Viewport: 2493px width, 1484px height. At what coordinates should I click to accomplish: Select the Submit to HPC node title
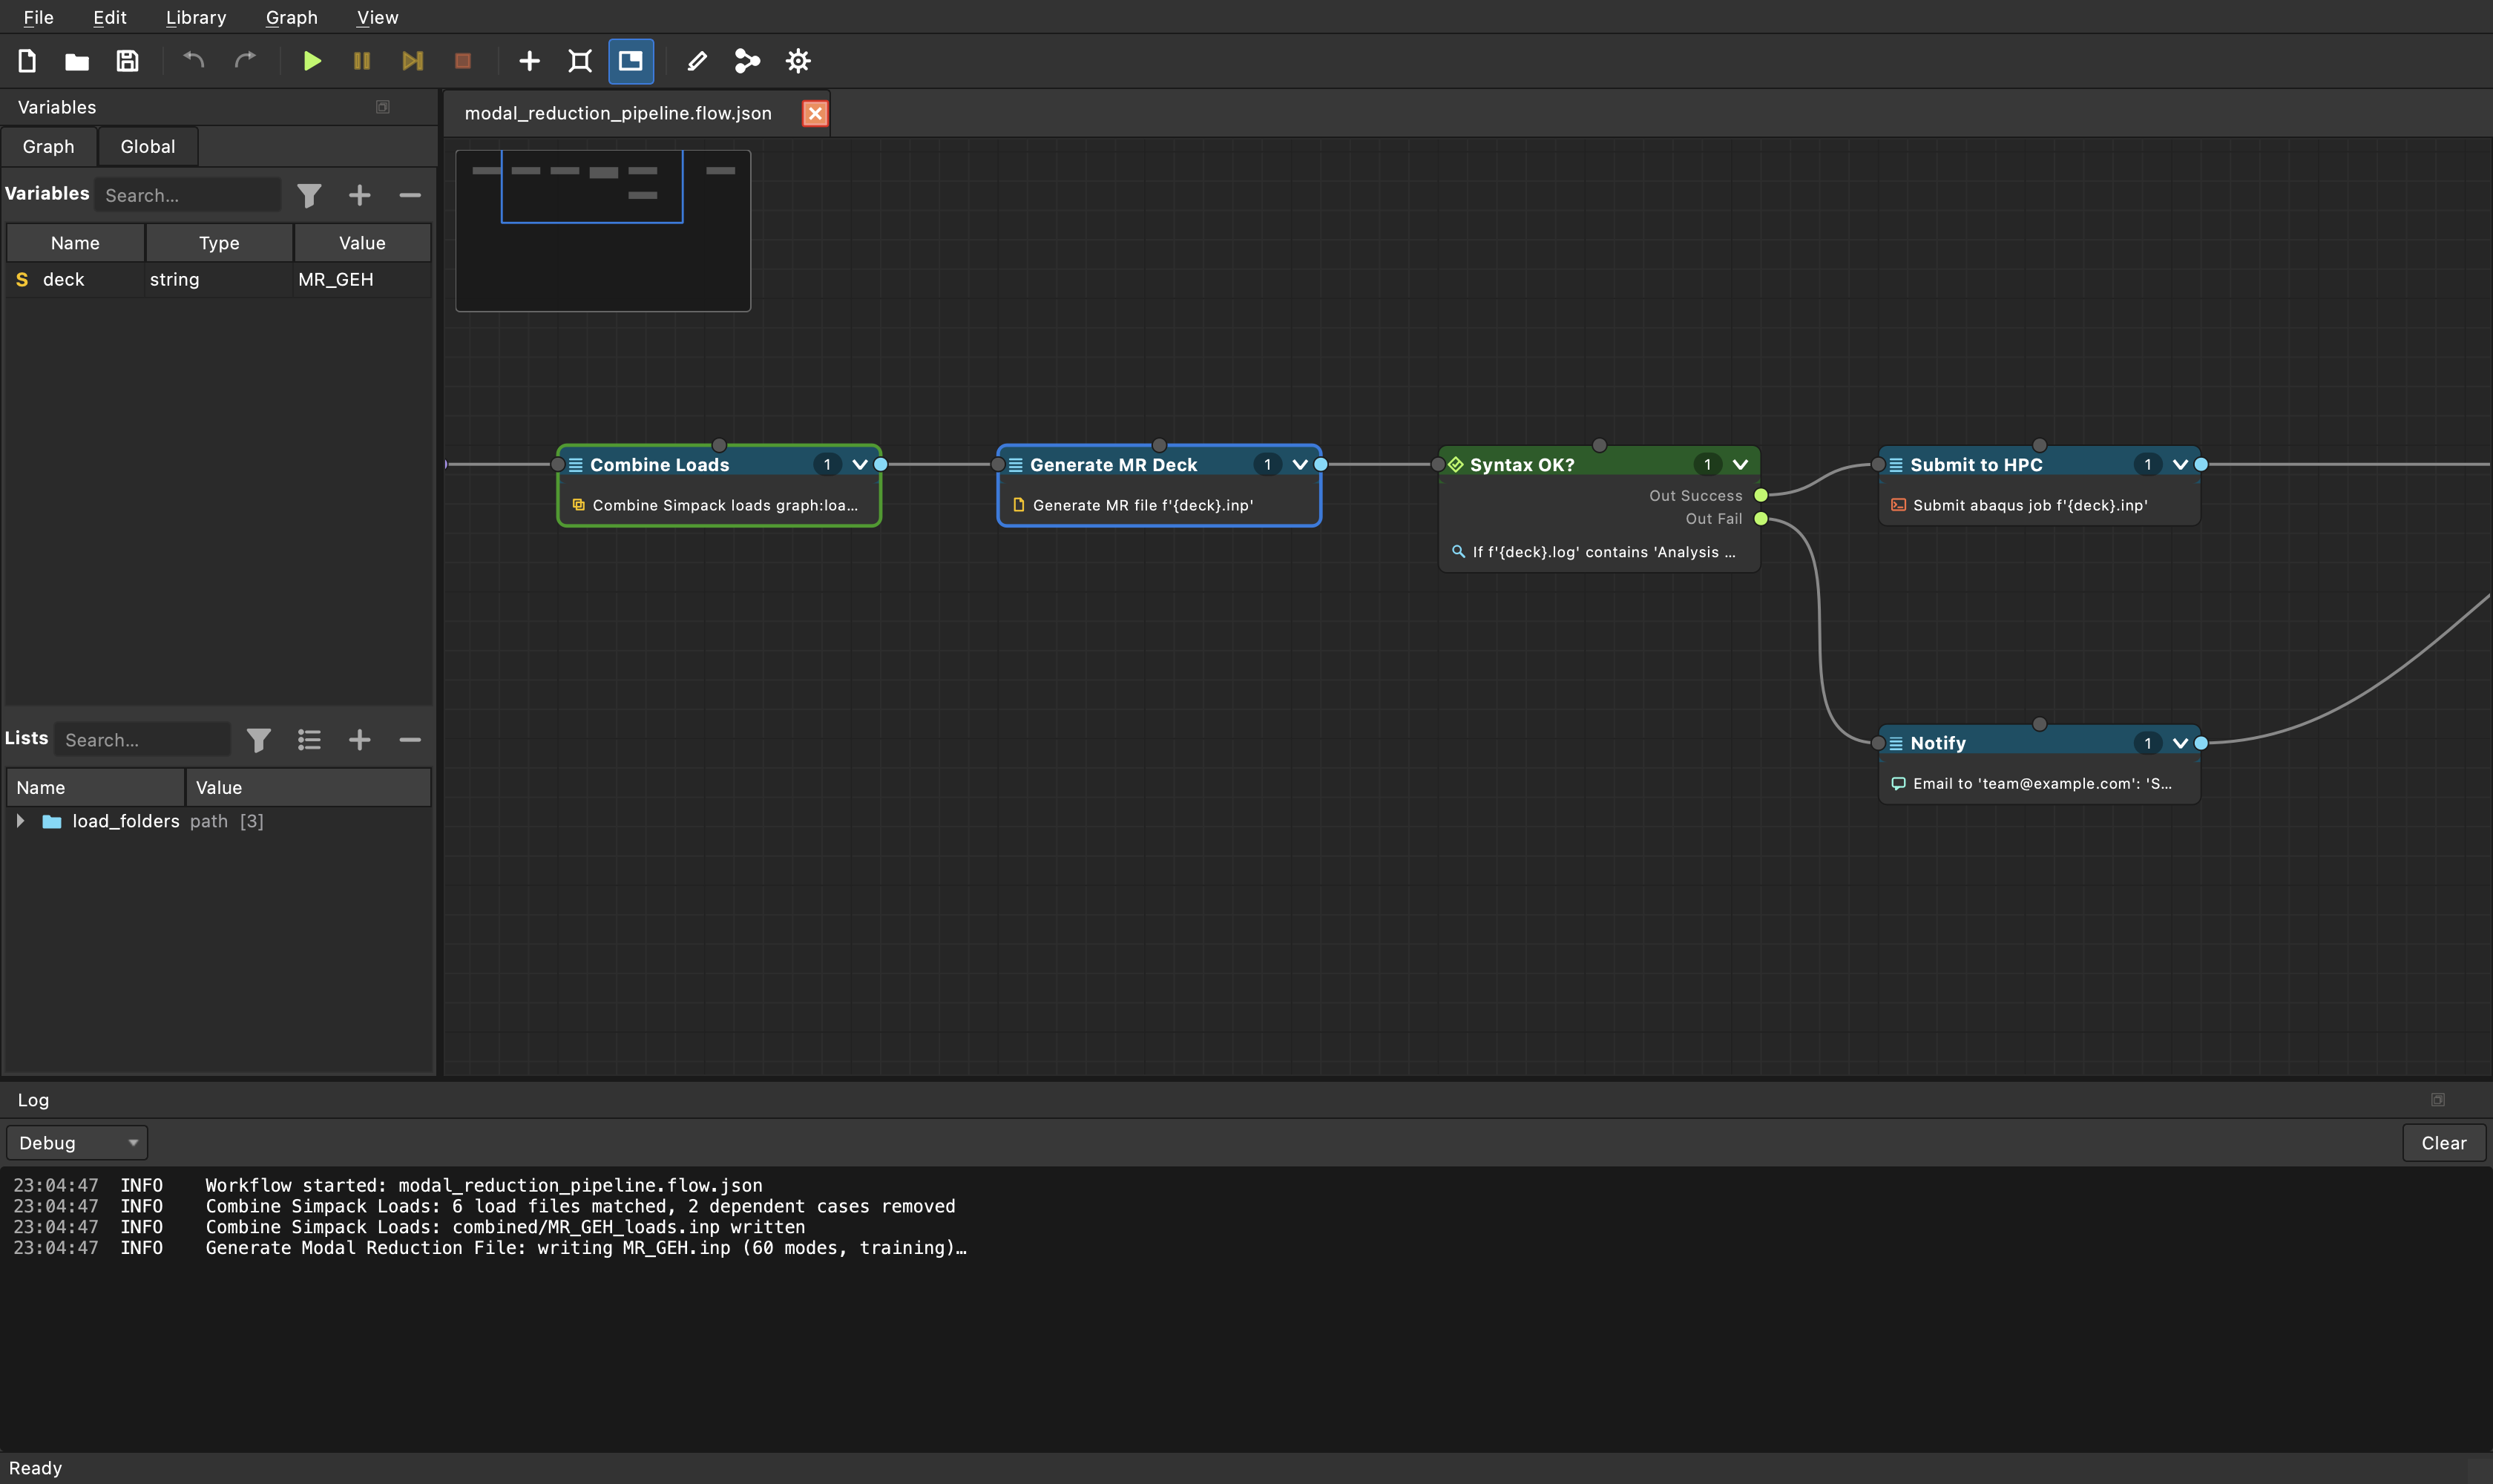tap(1976, 465)
